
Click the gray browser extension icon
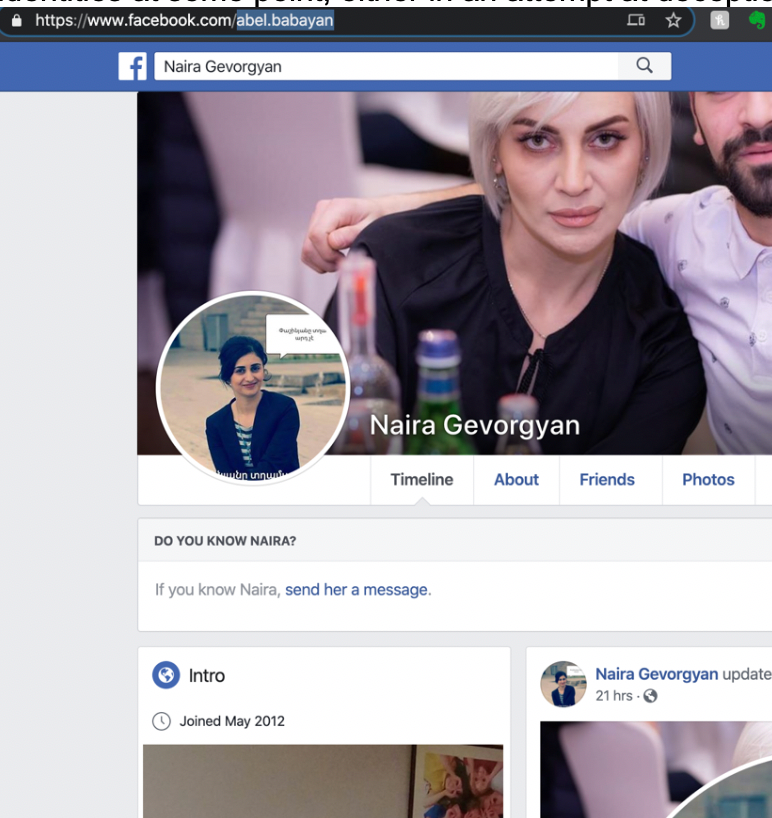tap(719, 20)
